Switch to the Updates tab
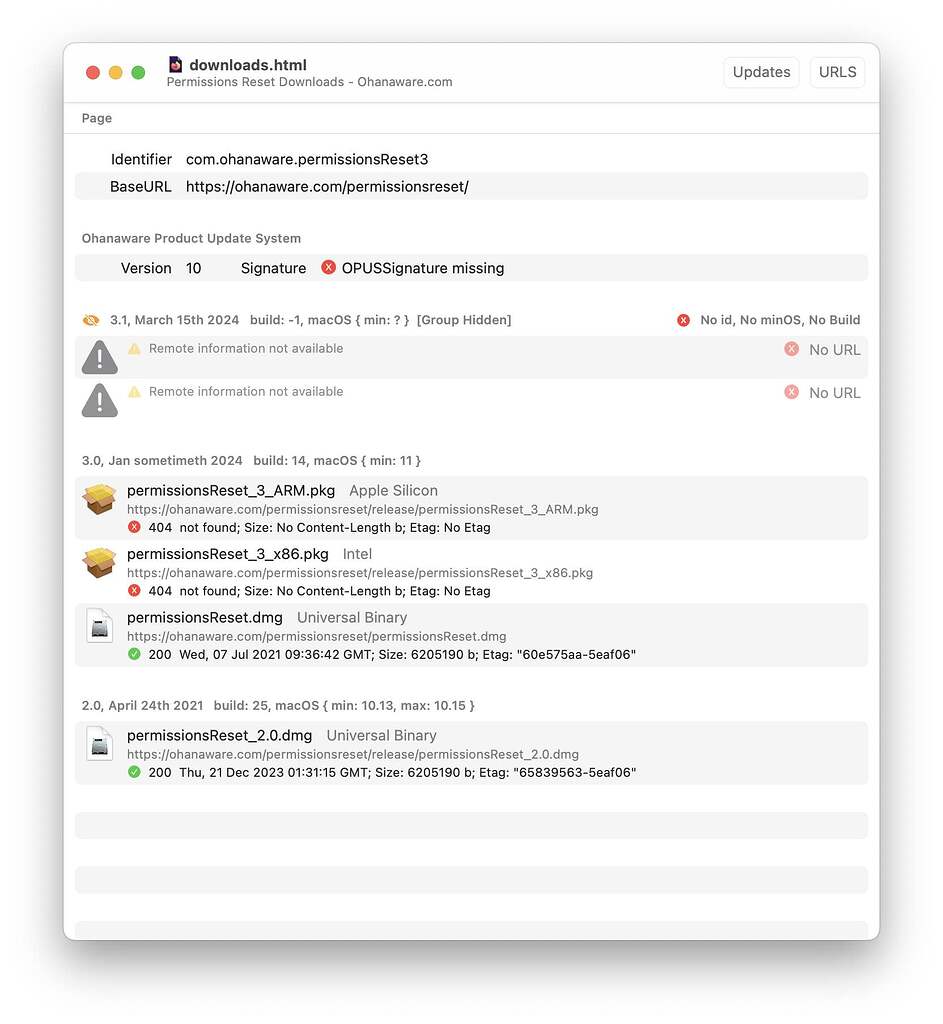 761,72
